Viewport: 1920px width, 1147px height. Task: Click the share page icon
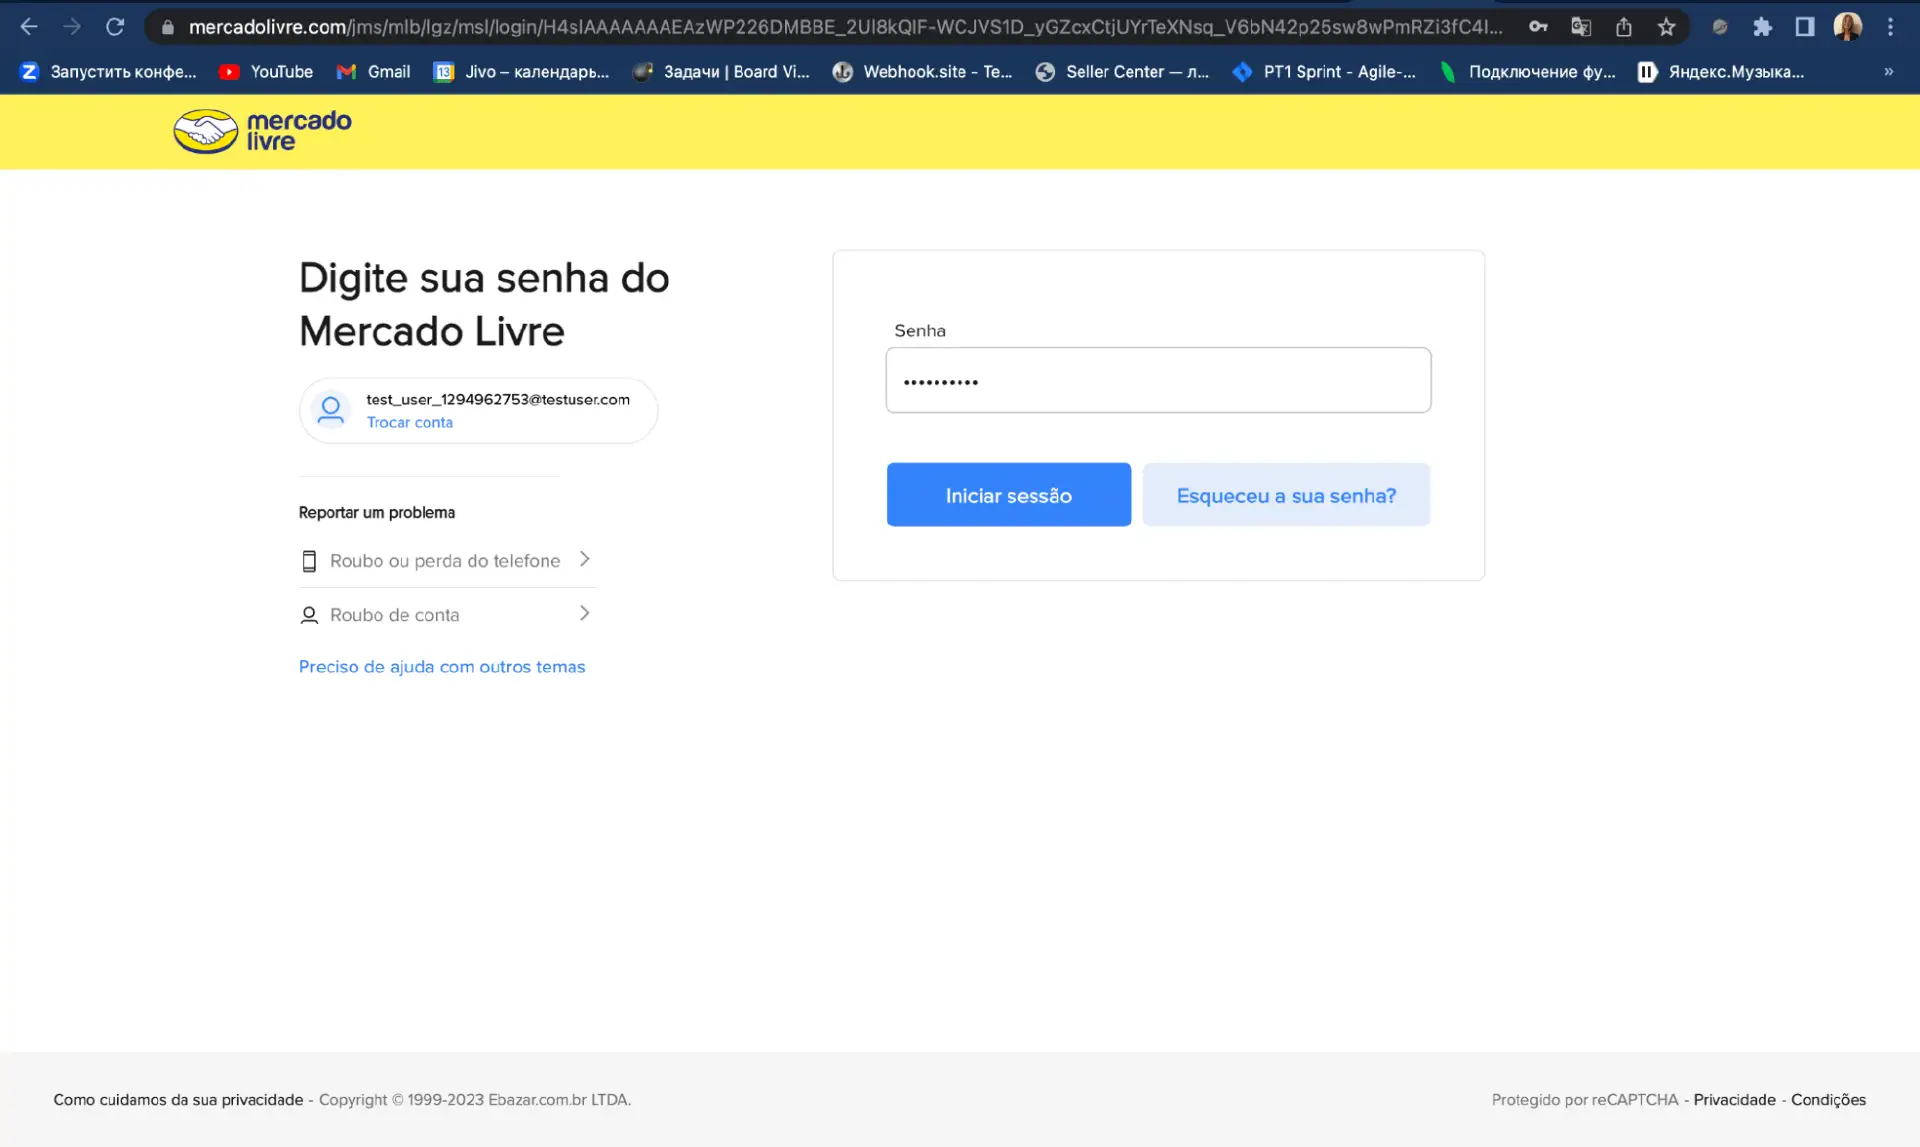(x=1624, y=27)
